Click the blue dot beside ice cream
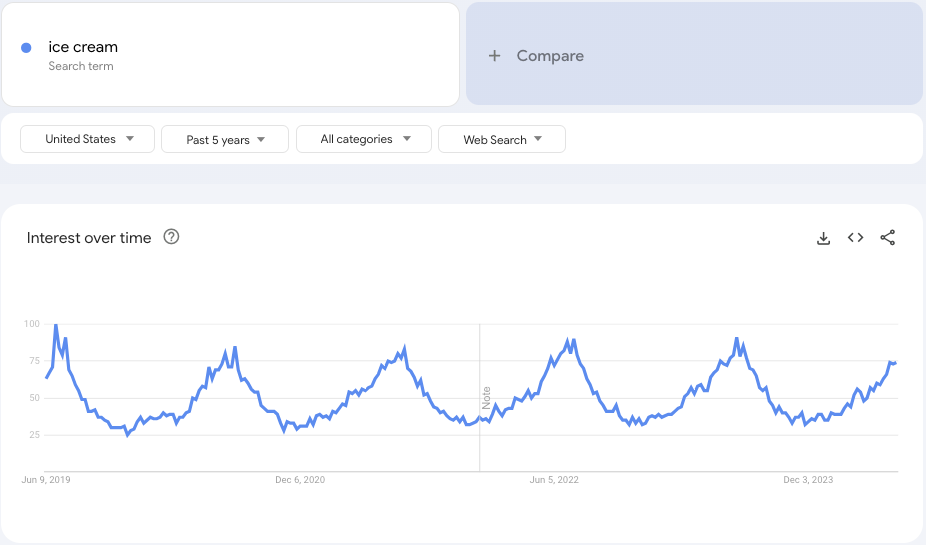This screenshot has width=926, height=545. [x=26, y=48]
